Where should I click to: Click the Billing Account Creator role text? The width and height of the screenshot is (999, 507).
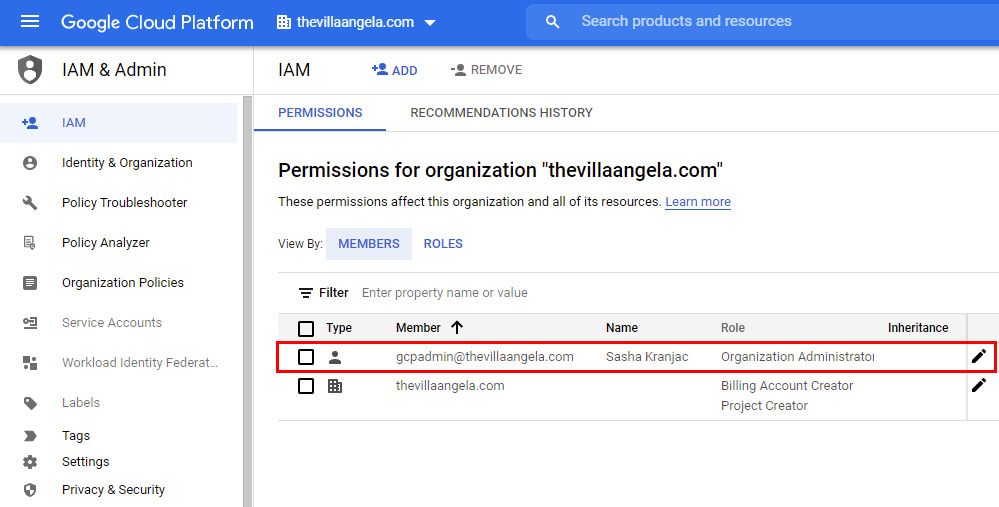787,386
